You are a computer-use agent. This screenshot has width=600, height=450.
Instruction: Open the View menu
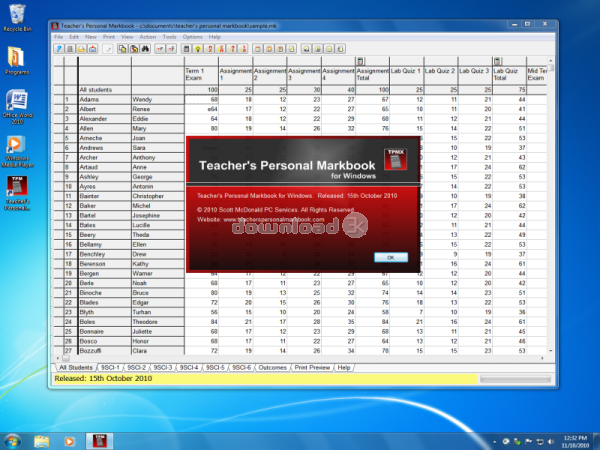127,37
